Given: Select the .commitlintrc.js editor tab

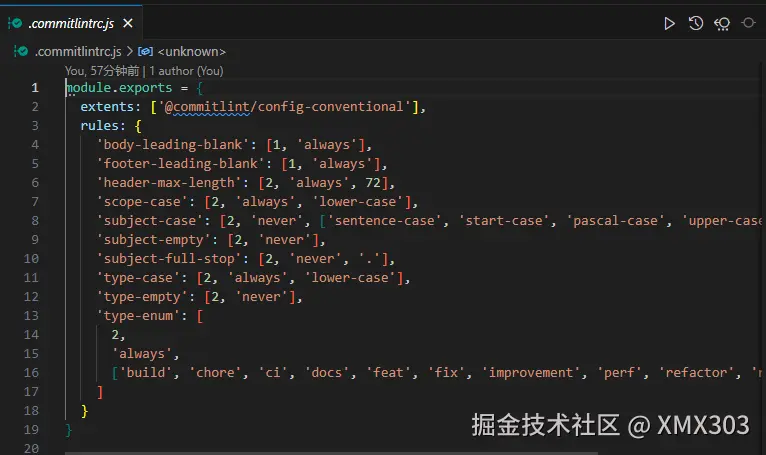Looking at the screenshot, I should 71,23.
